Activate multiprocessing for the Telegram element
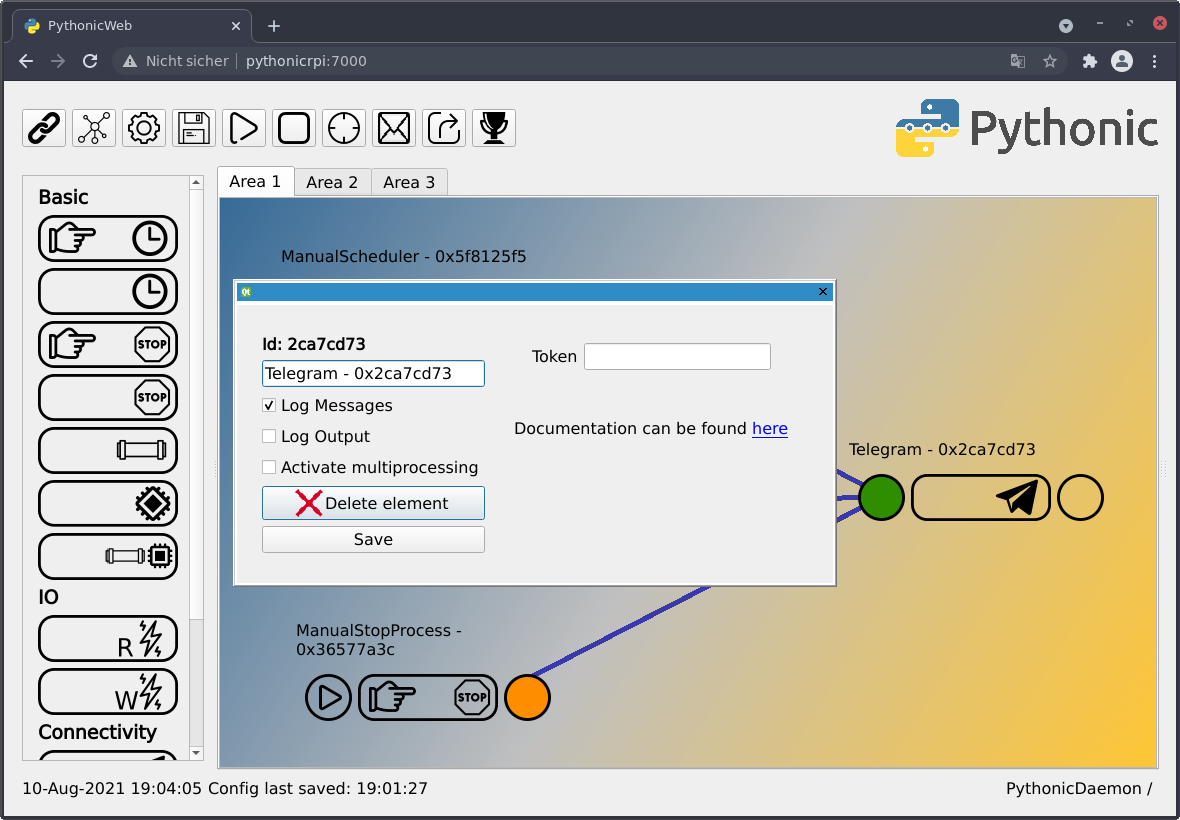The height and width of the screenshot is (820, 1180). tap(269, 467)
